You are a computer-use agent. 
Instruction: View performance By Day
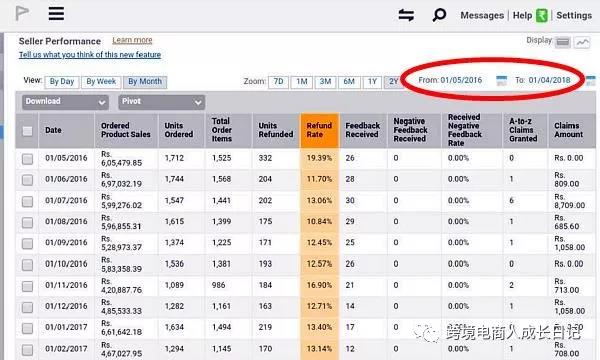point(62,81)
